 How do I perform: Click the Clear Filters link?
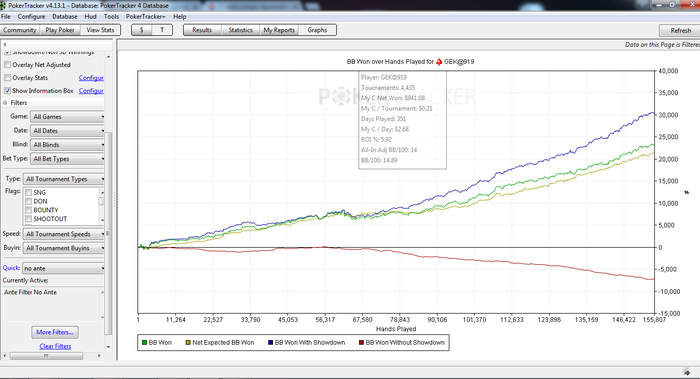pyautogui.click(x=55, y=346)
